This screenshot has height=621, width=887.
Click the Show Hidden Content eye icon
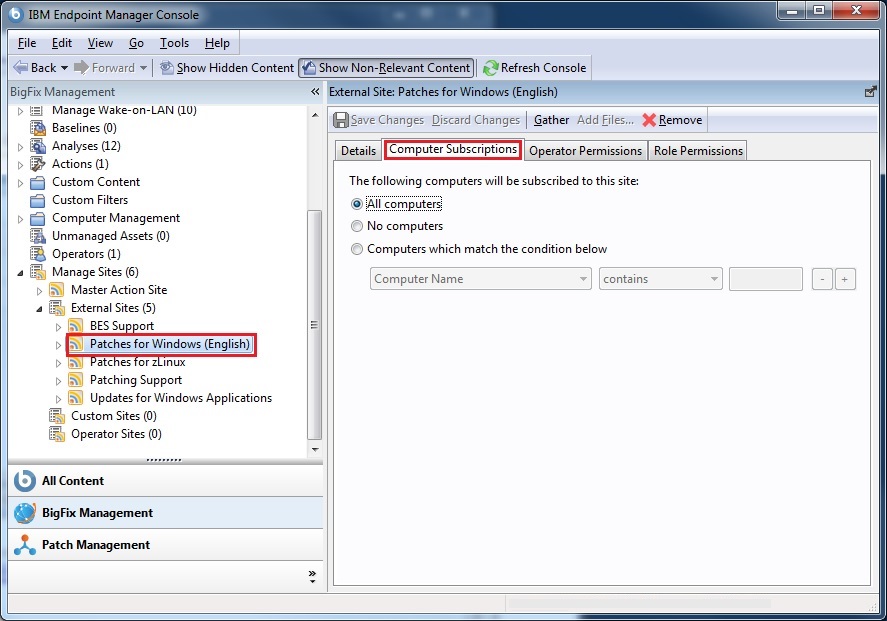point(166,68)
